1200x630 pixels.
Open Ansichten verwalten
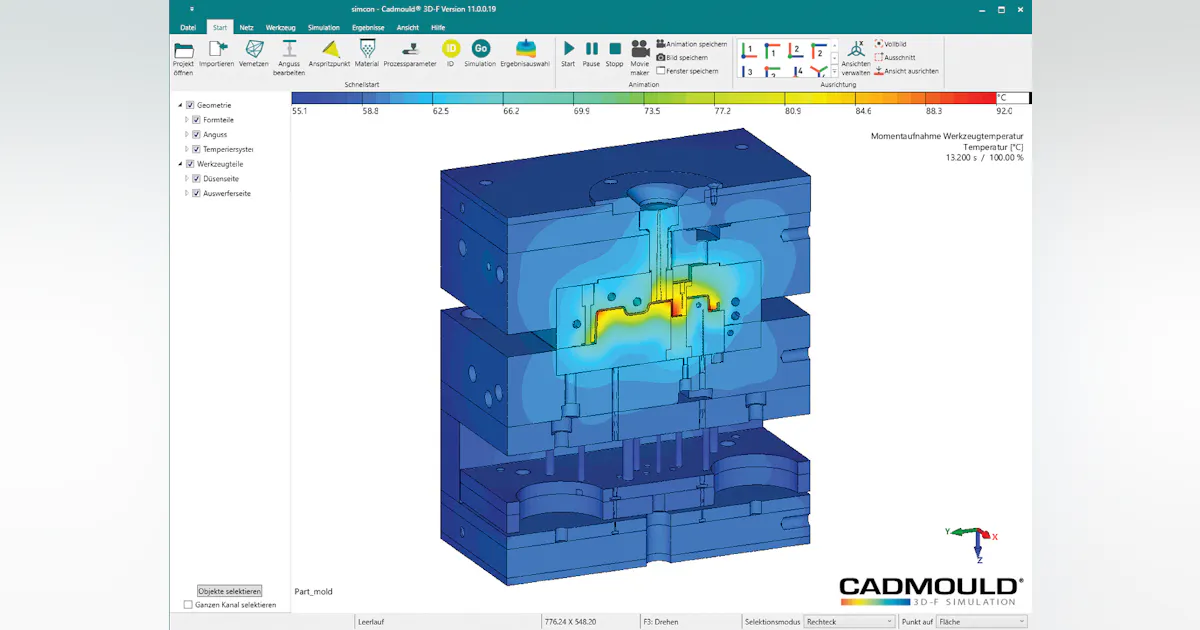(x=856, y=58)
